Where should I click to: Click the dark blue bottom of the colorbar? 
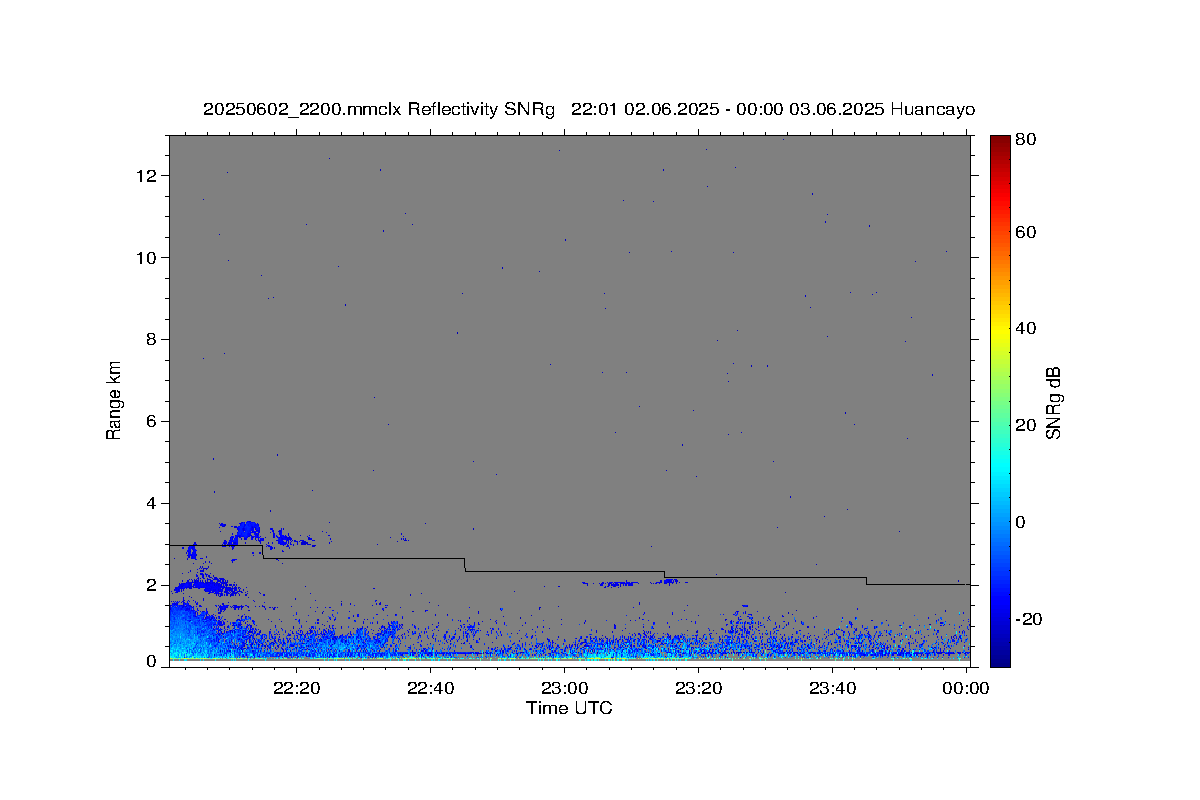[x=1000, y=655]
